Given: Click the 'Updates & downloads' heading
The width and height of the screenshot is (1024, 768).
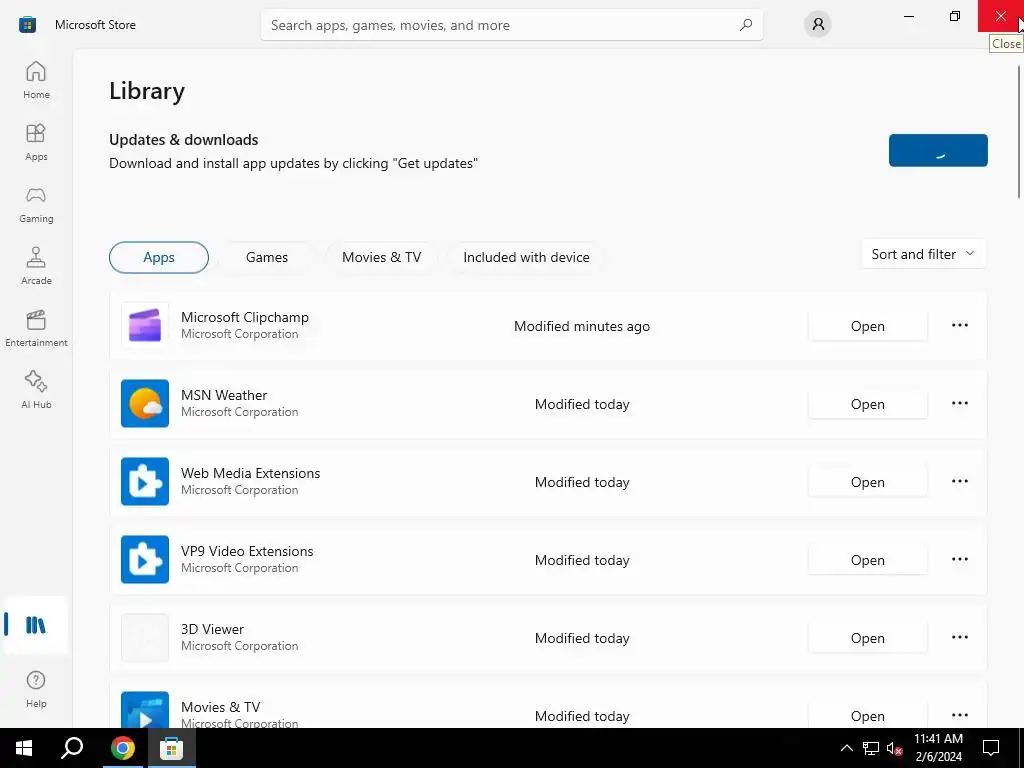Looking at the screenshot, I should pos(184,140).
